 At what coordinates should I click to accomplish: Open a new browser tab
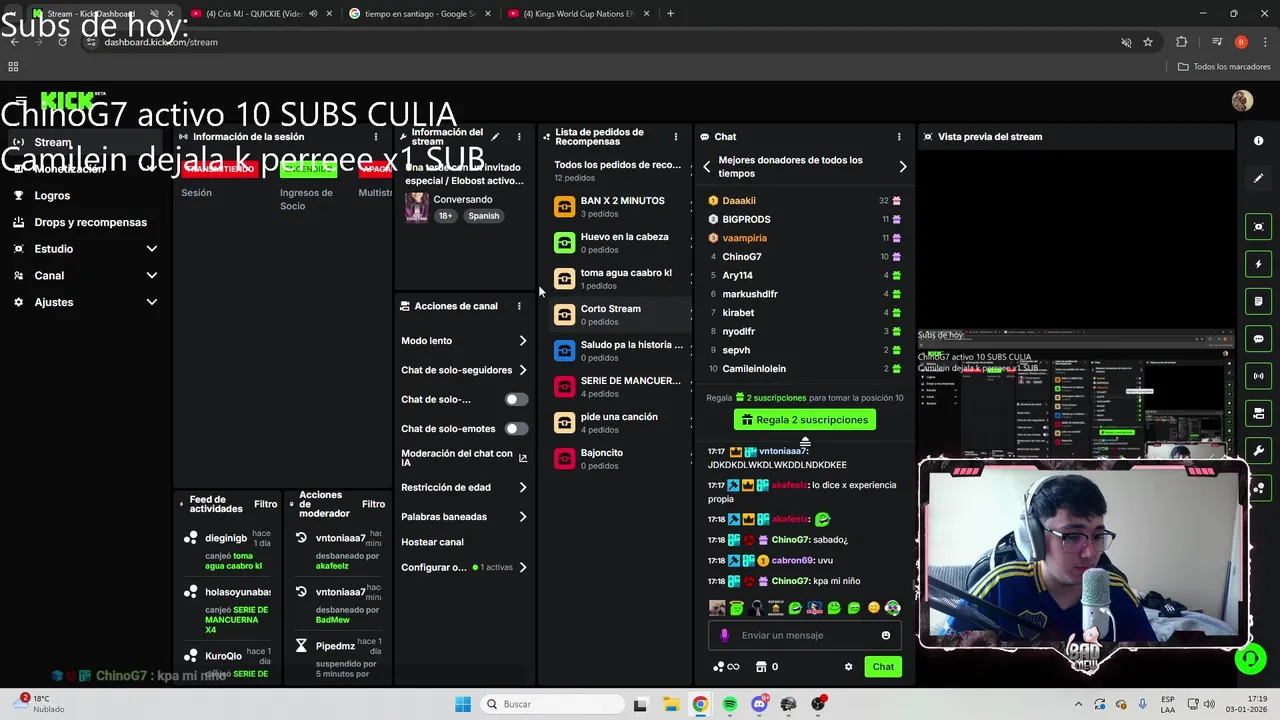point(670,14)
